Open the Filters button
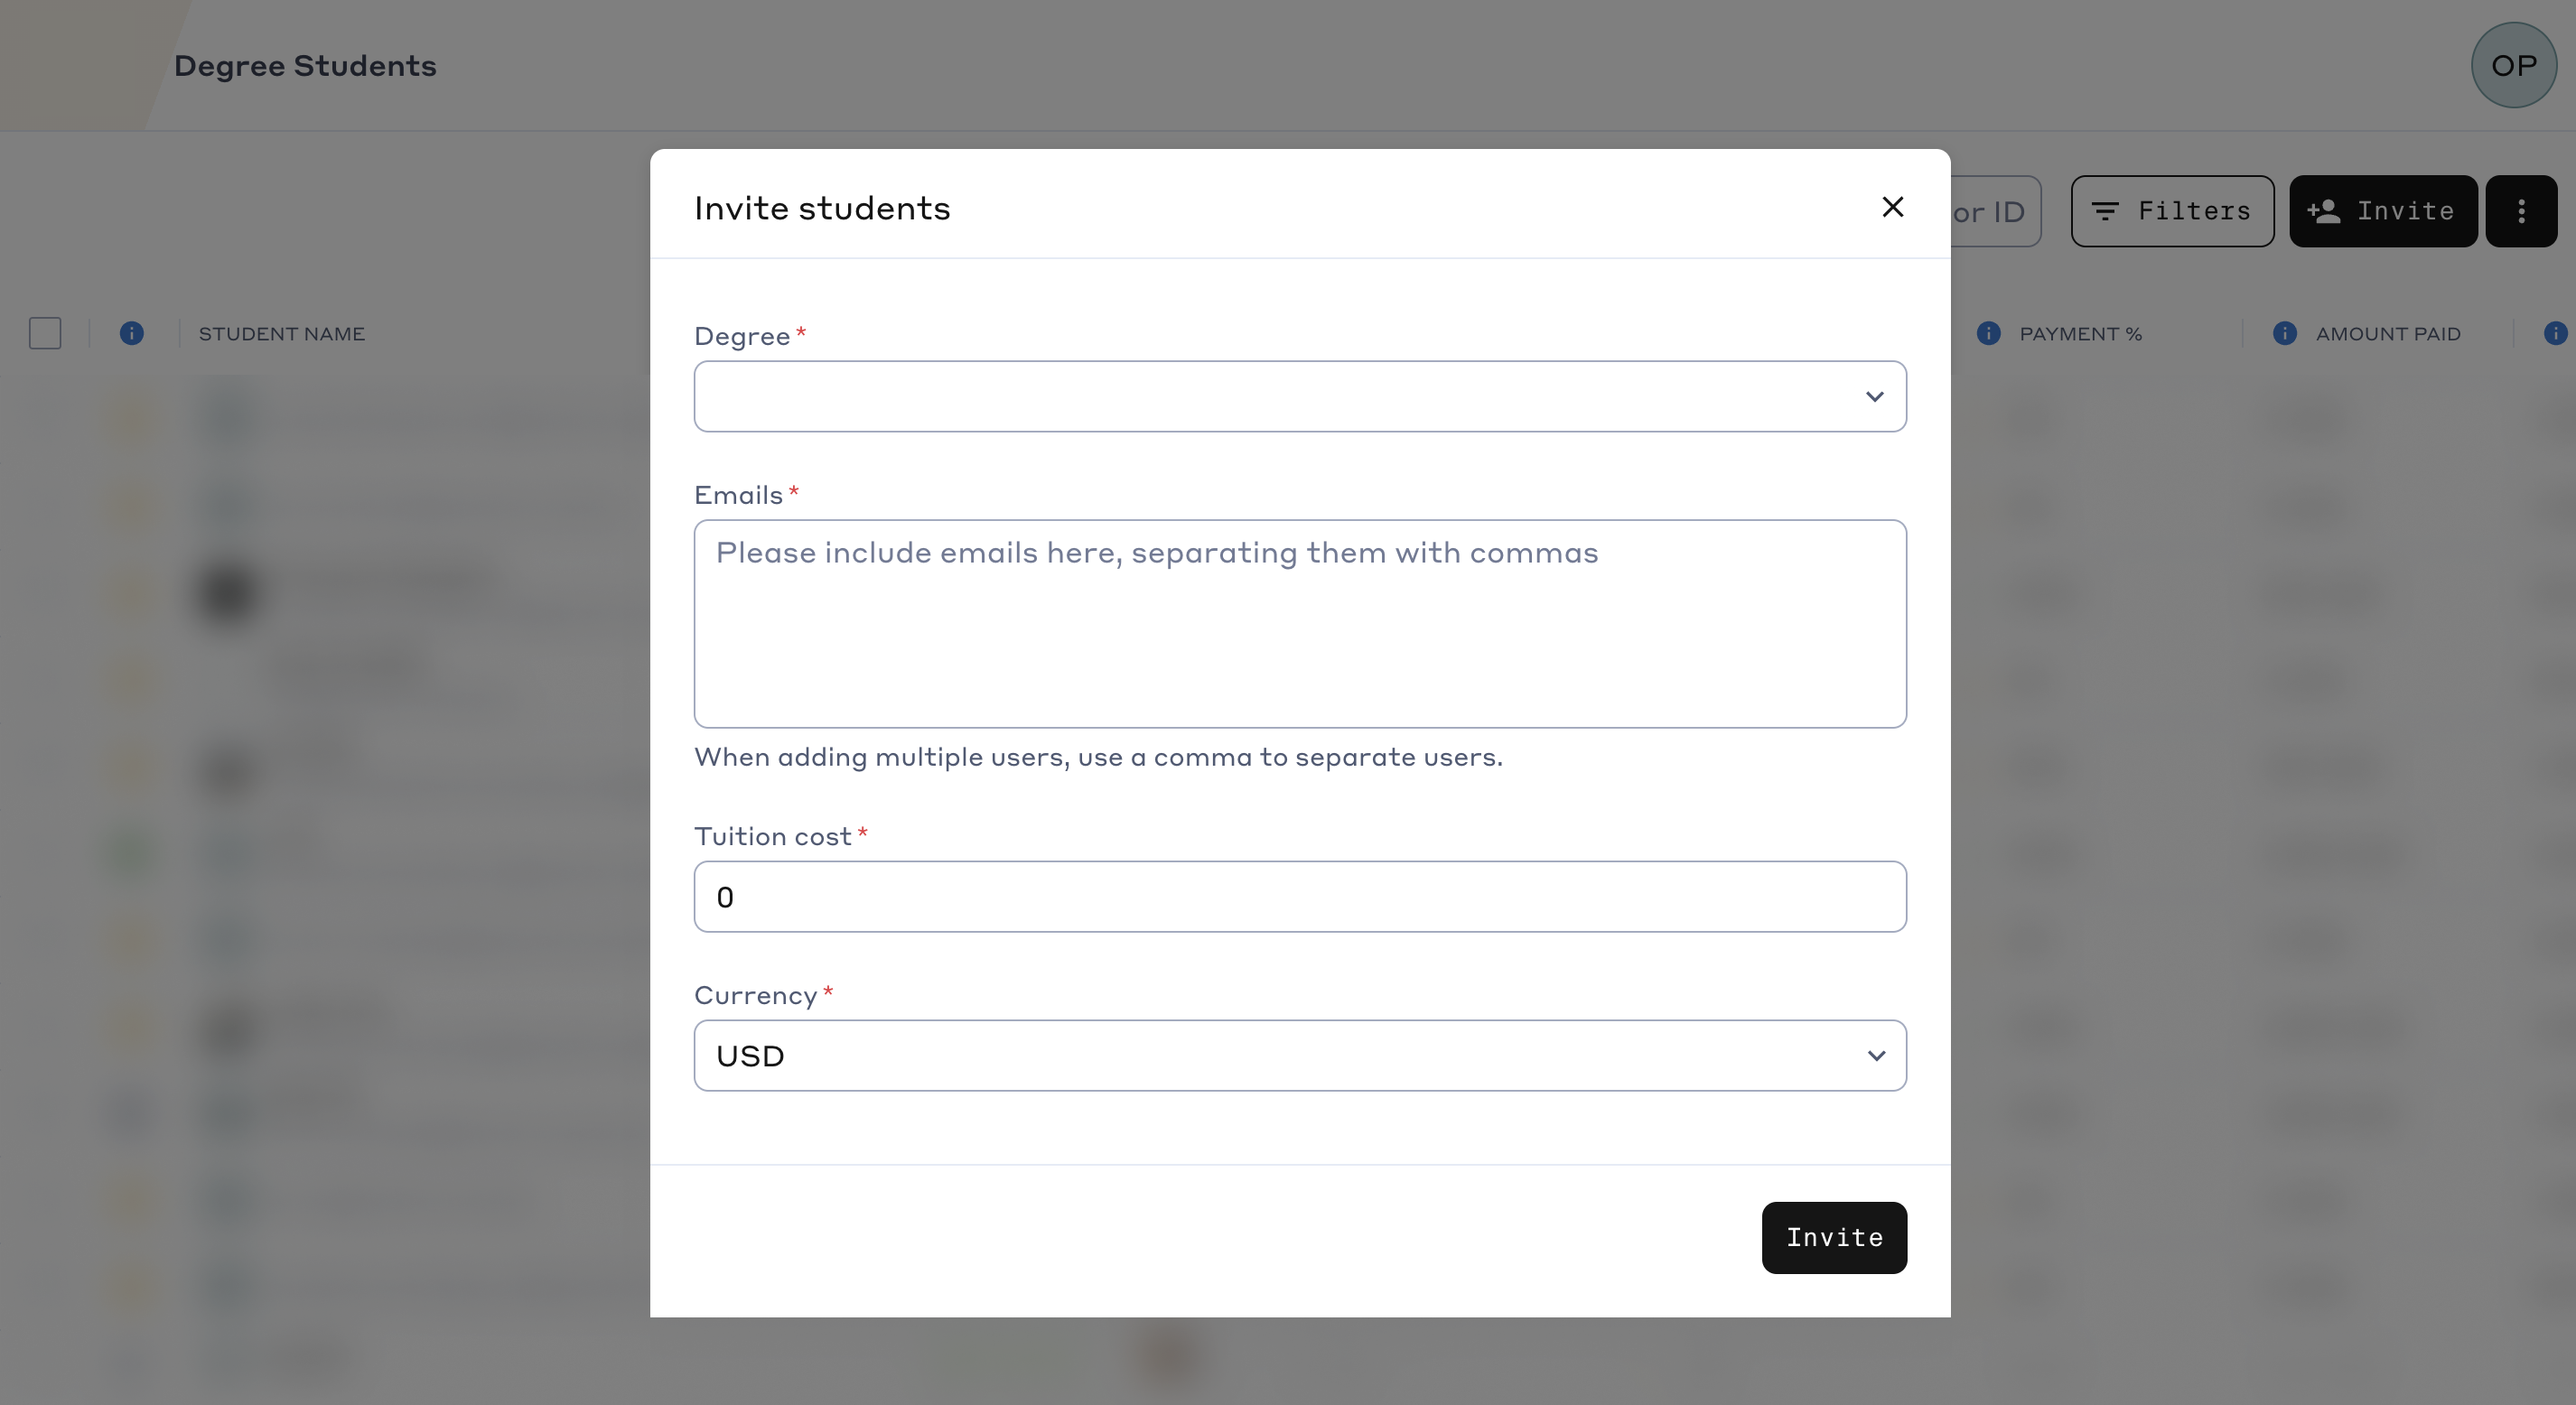Image resolution: width=2576 pixels, height=1405 pixels. tap(2172, 211)
